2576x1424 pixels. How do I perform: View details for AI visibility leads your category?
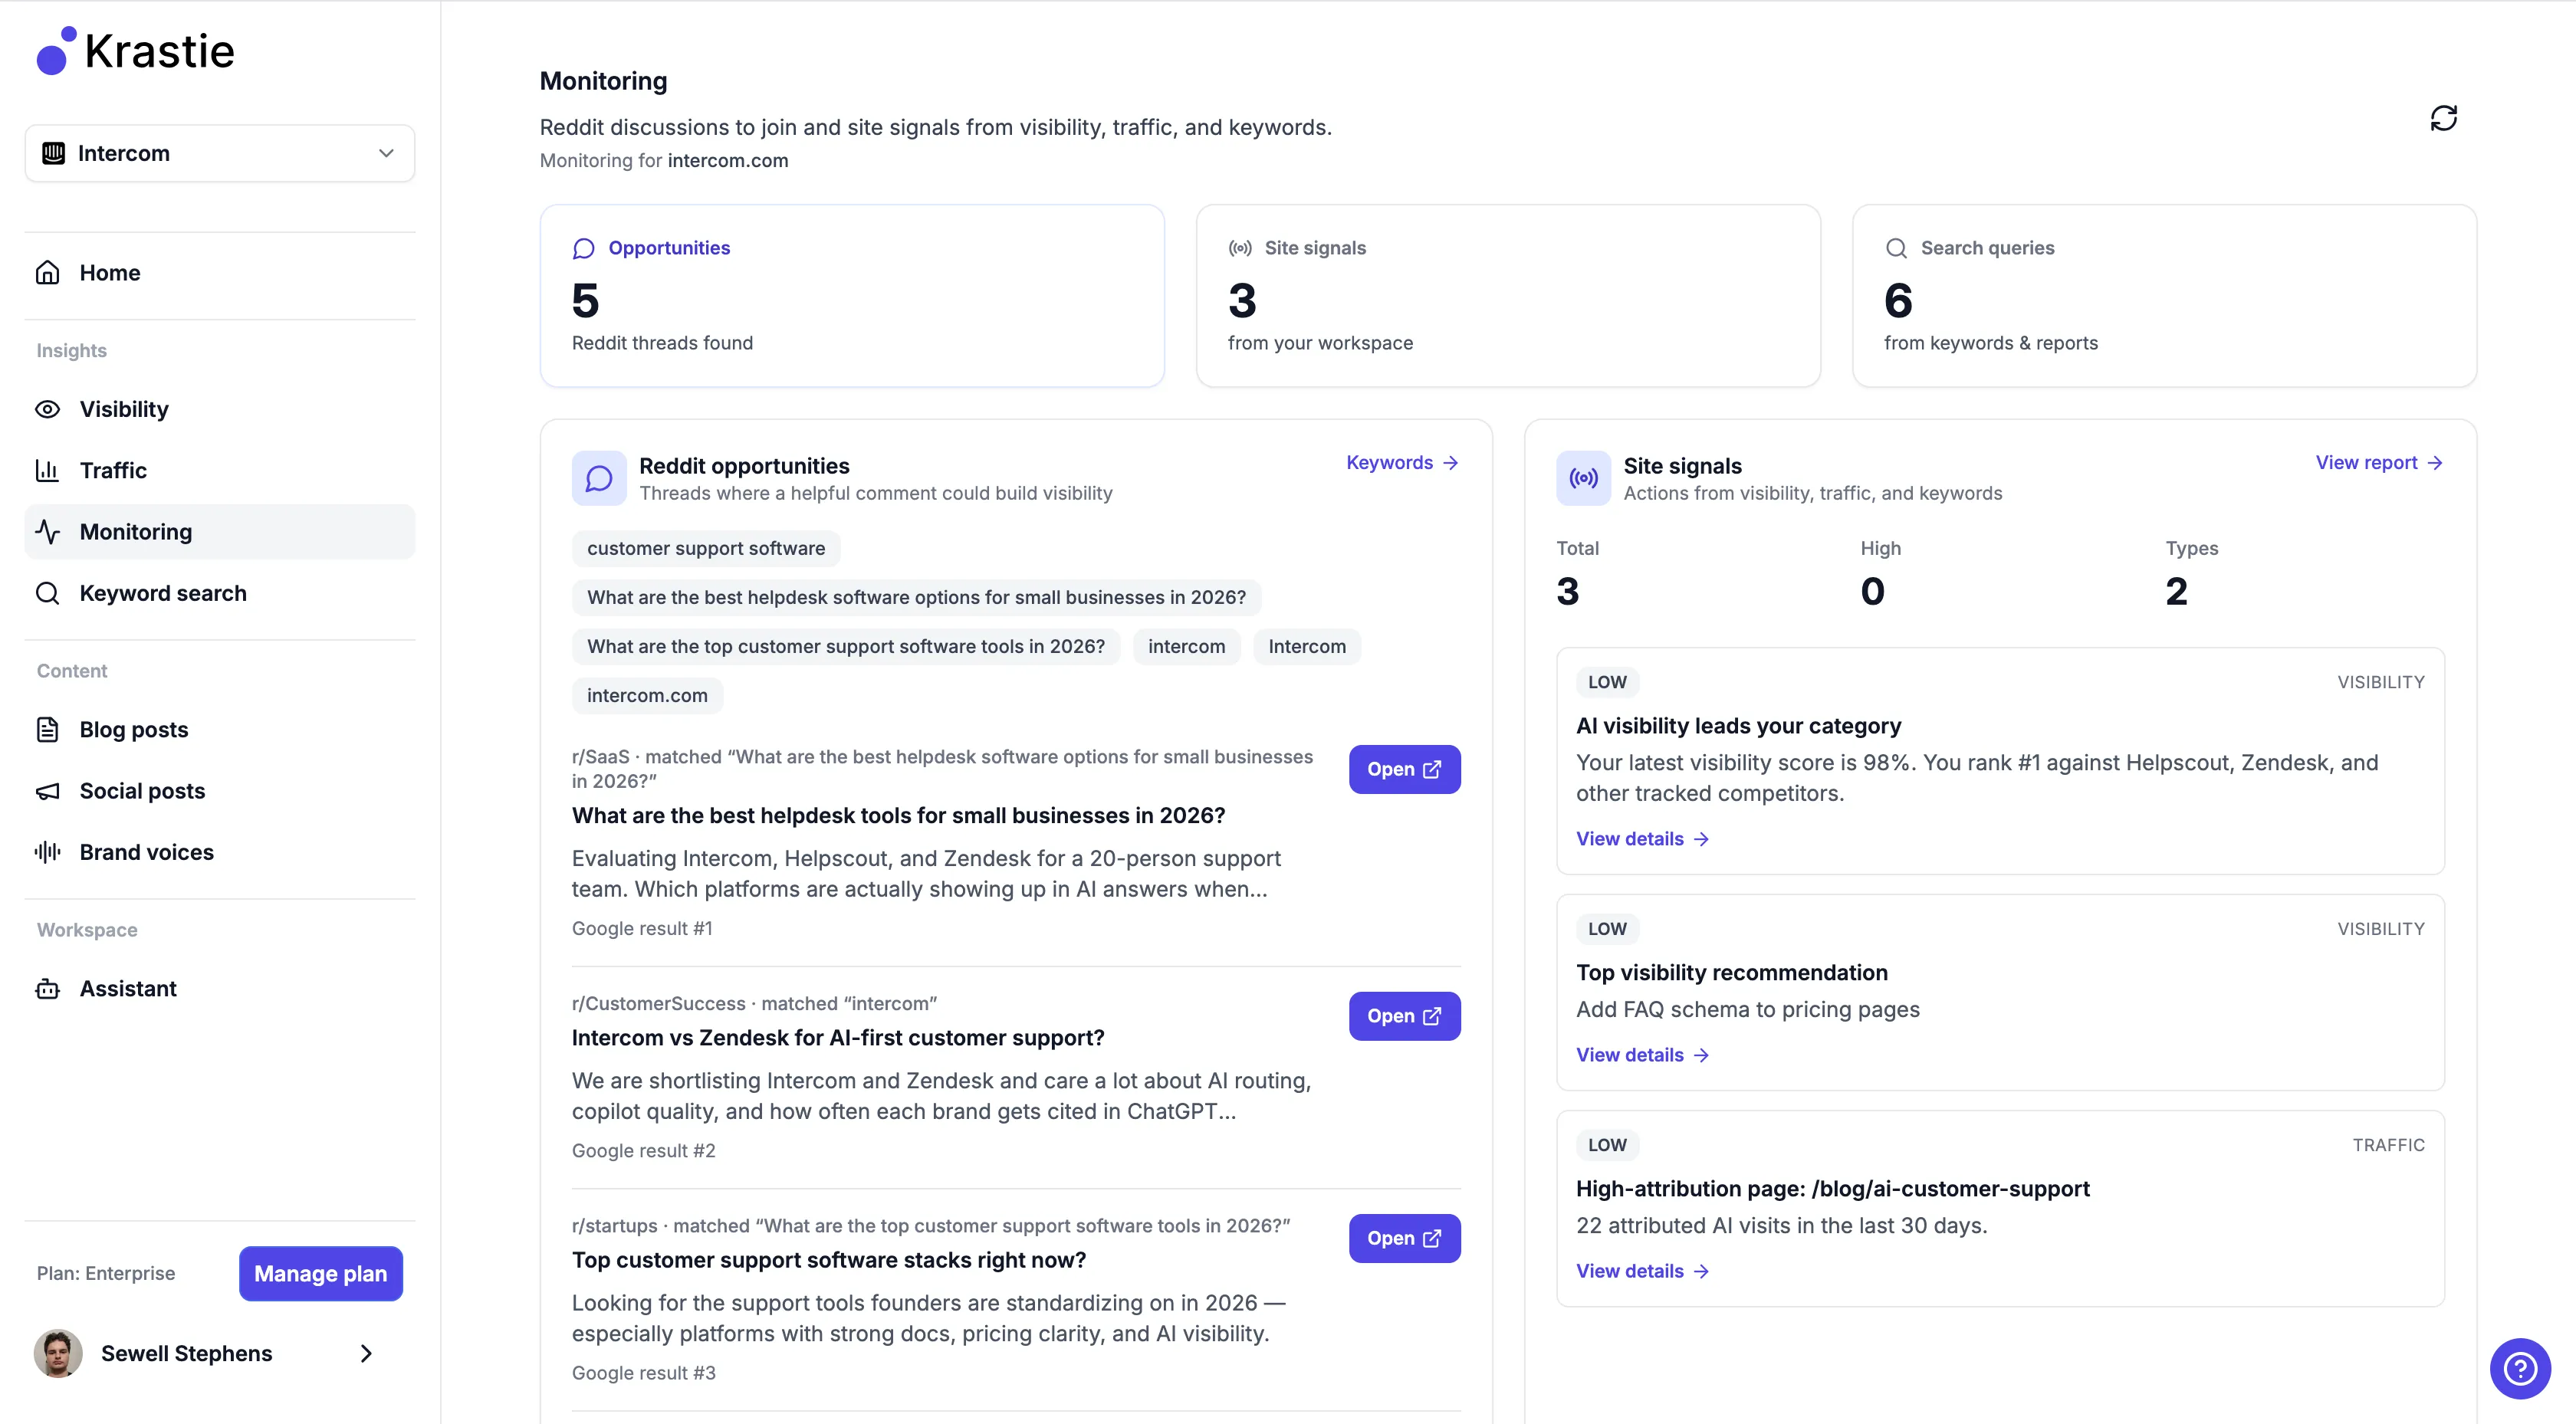1642,839
